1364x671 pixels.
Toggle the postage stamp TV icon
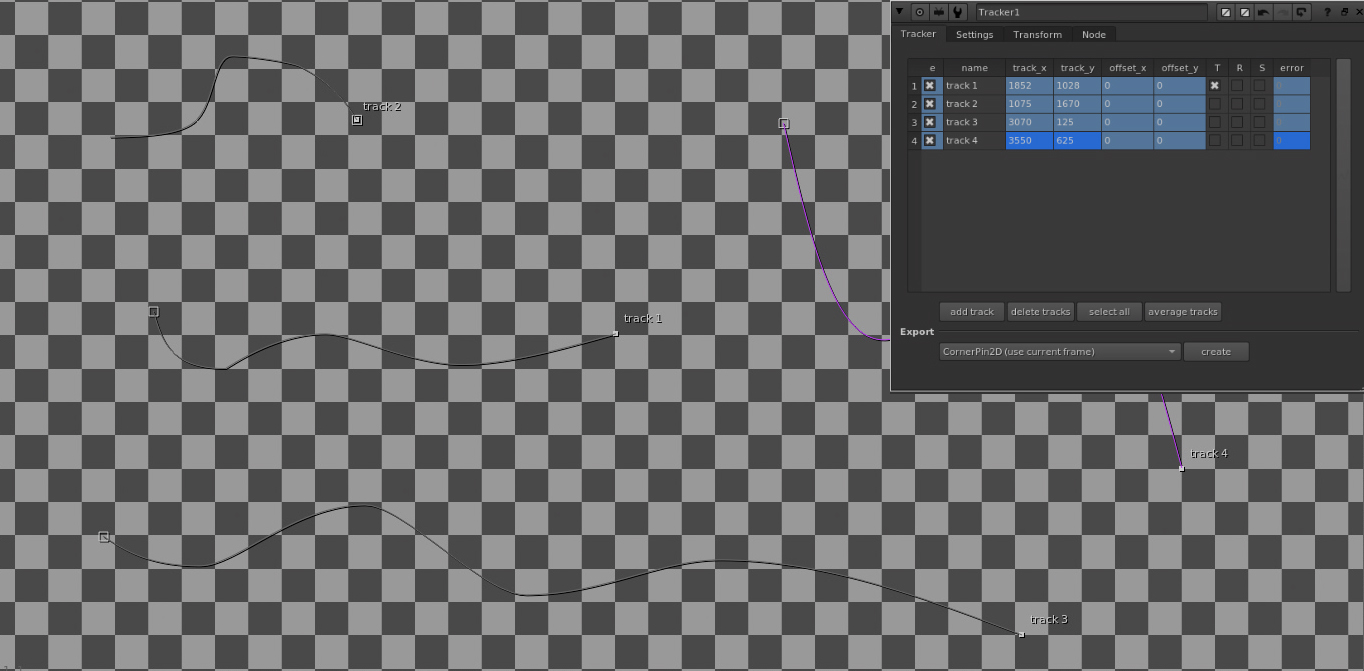coord(939,12)
